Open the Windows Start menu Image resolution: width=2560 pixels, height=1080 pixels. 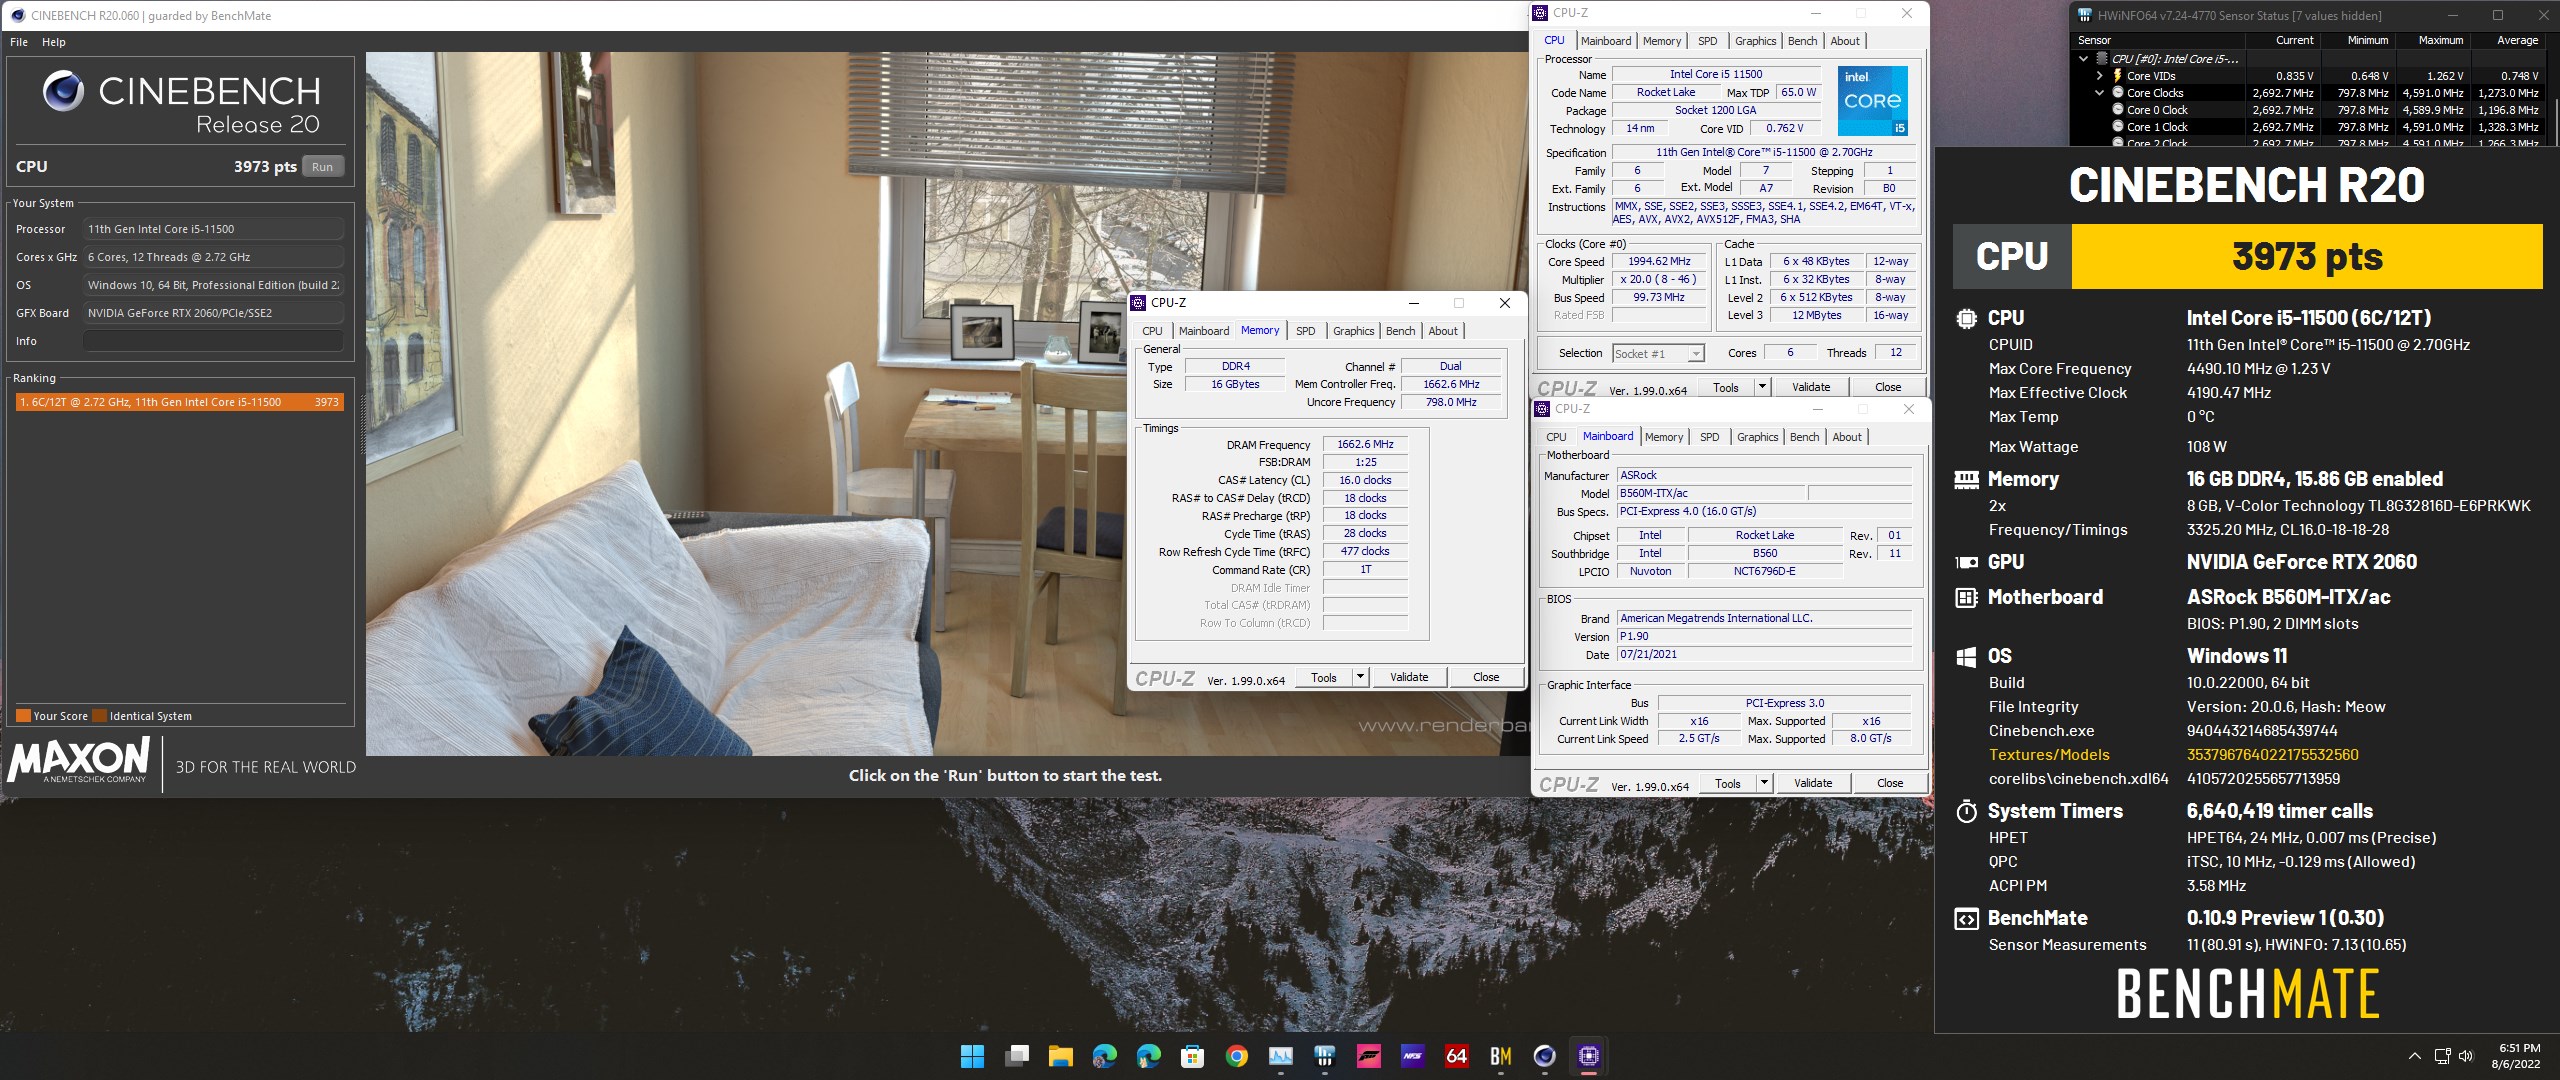point(972,1056)
